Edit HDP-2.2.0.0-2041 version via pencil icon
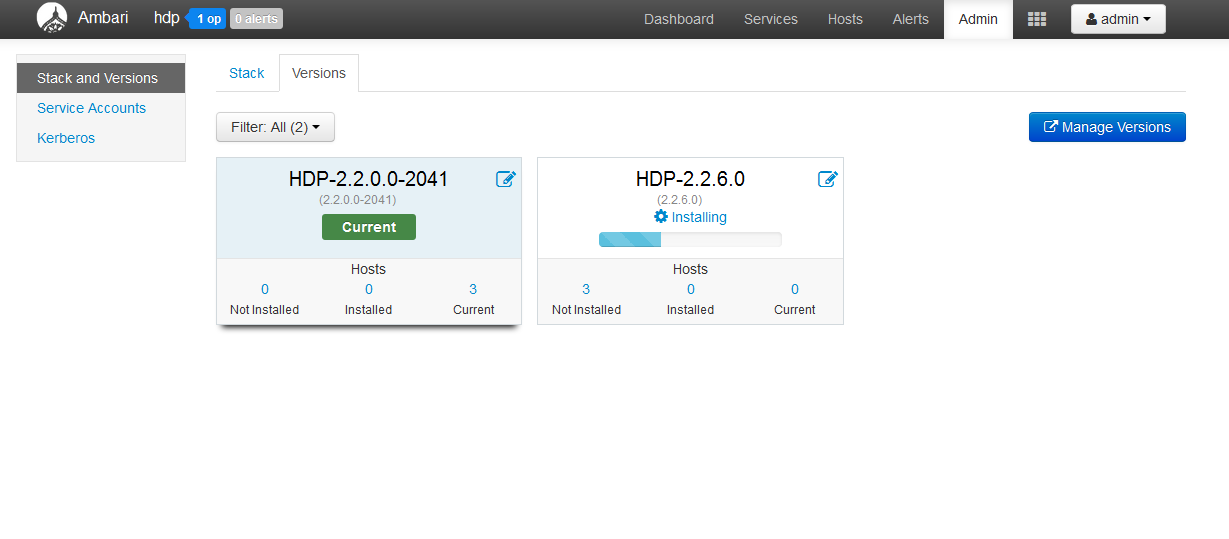This screenshot has height=539, width=1229. 506,179
